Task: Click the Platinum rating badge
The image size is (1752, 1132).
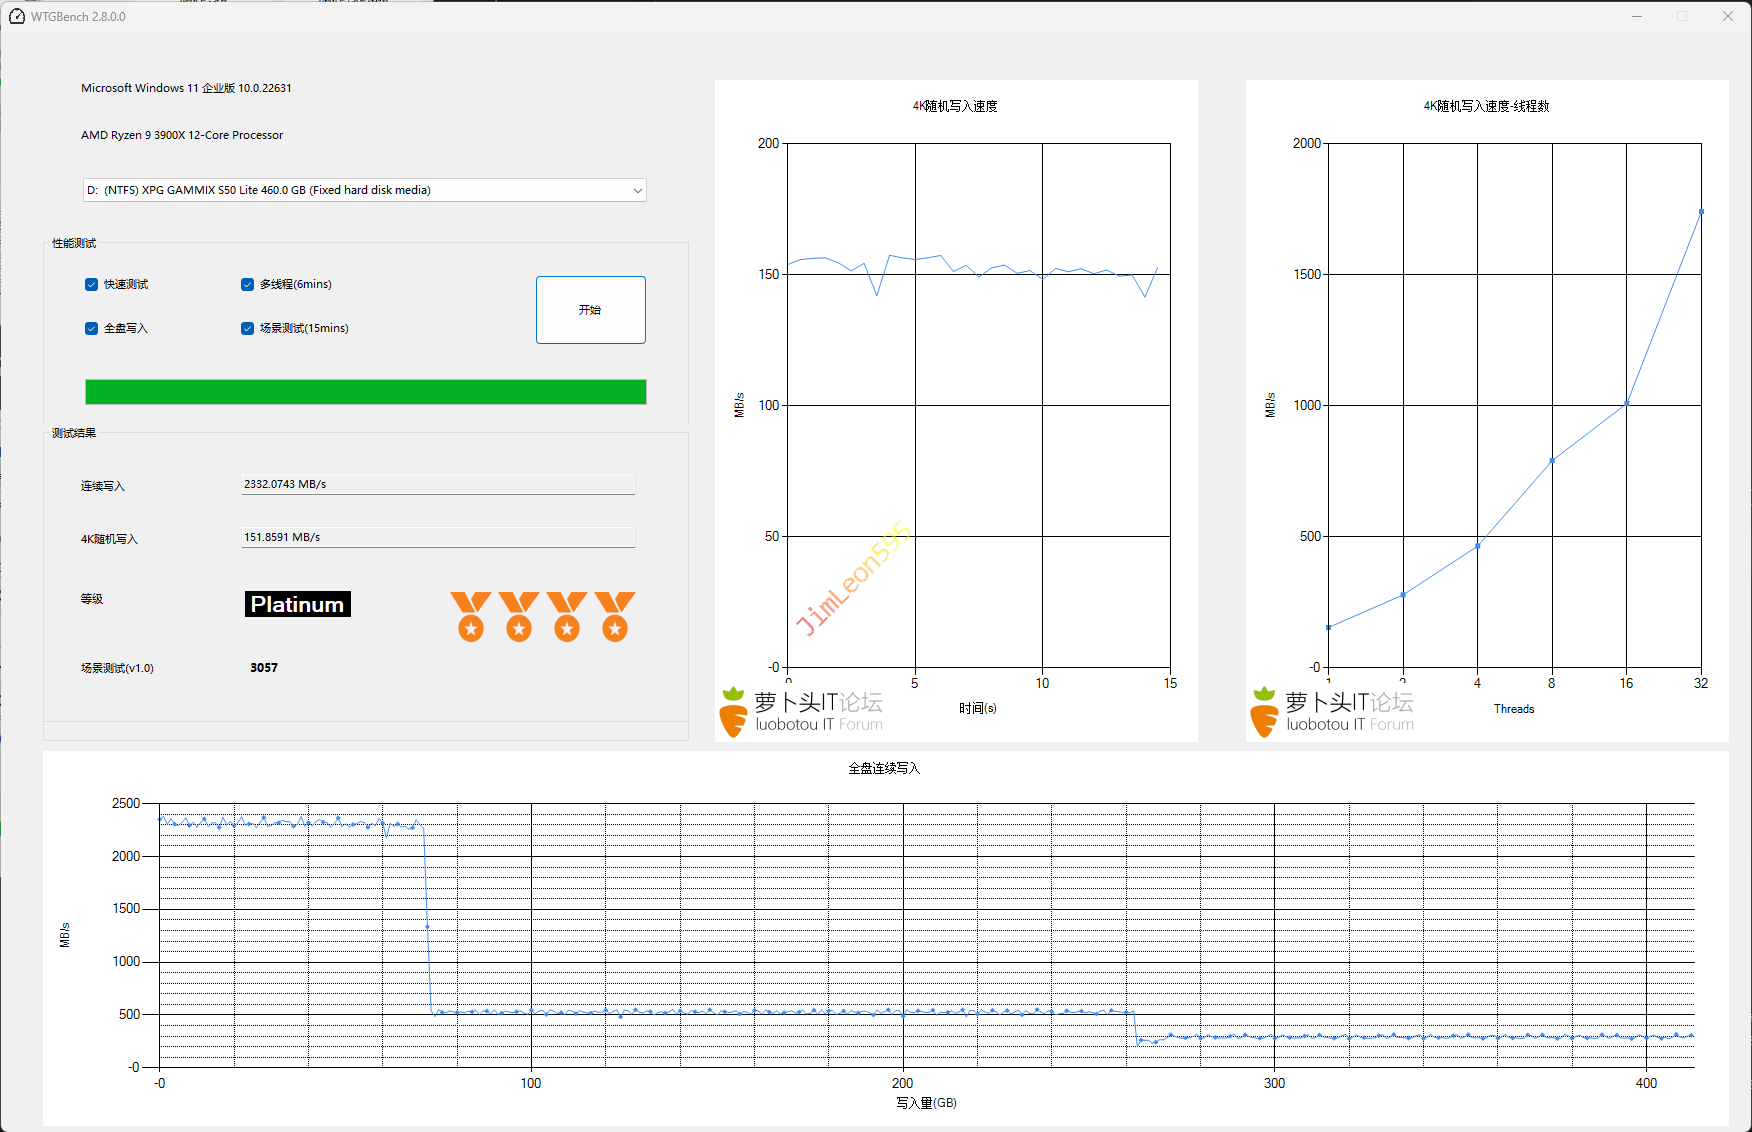Action: click(297, 604)
